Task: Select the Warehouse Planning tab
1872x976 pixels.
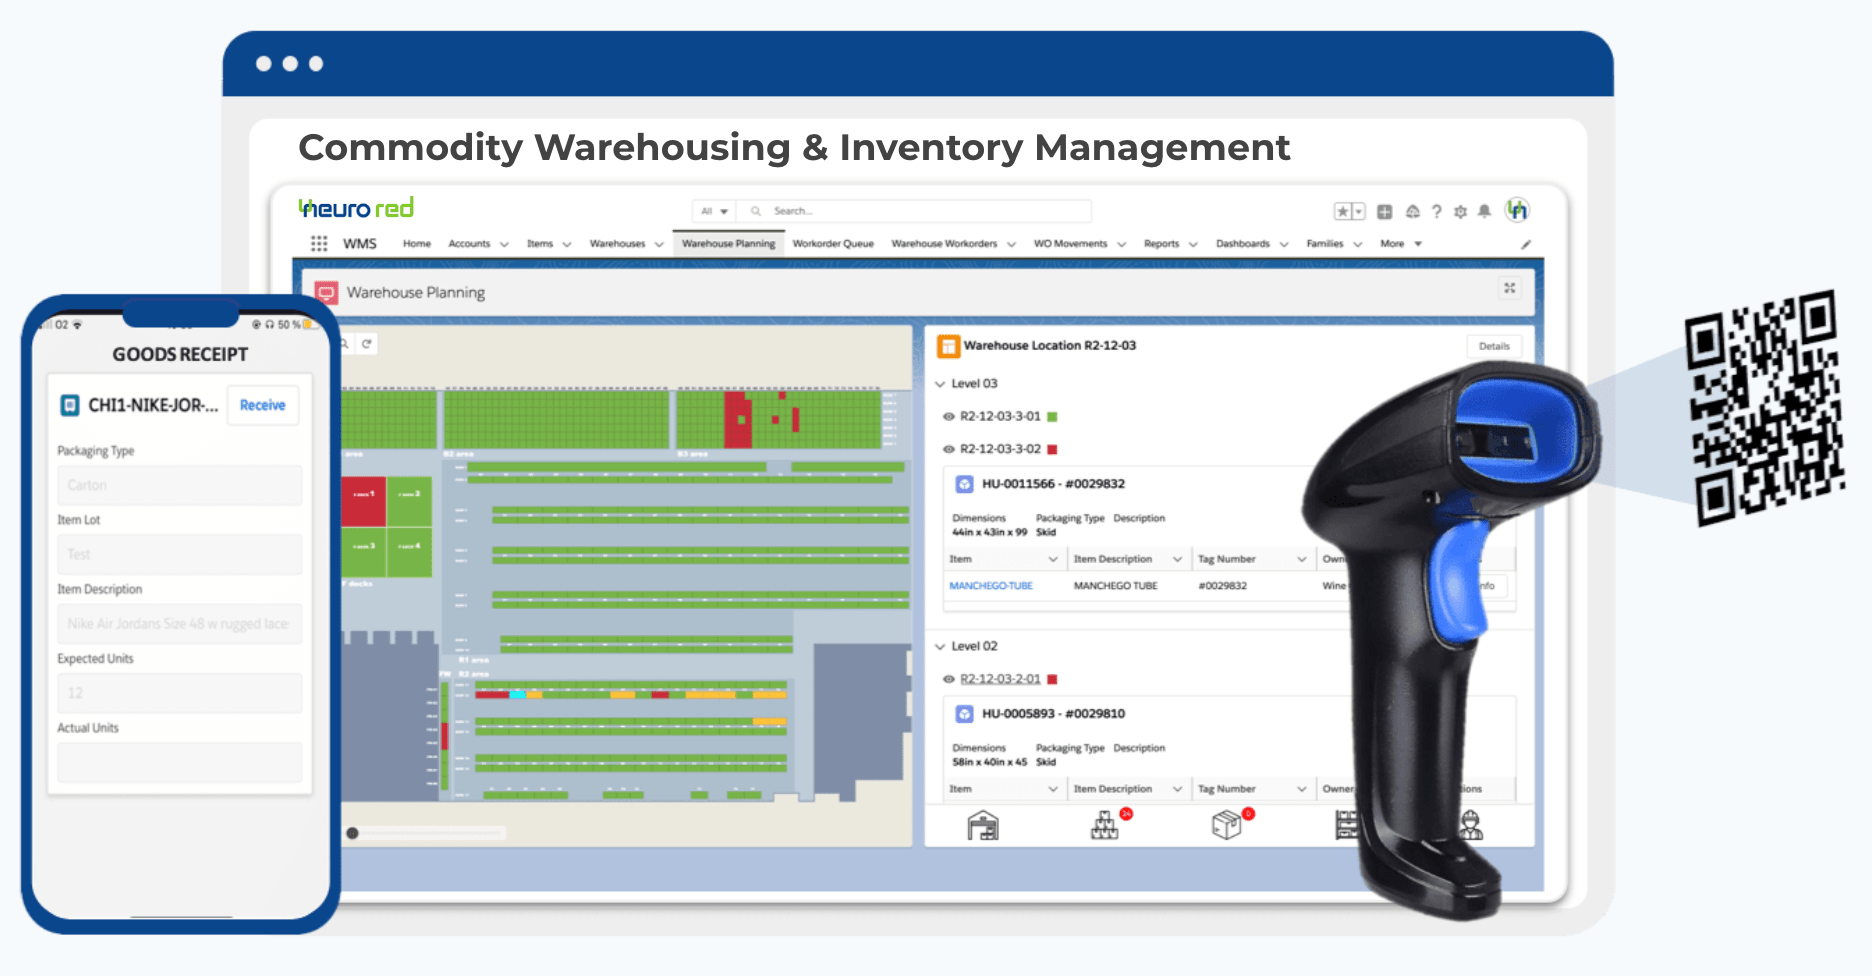Action: pos(729,244)
